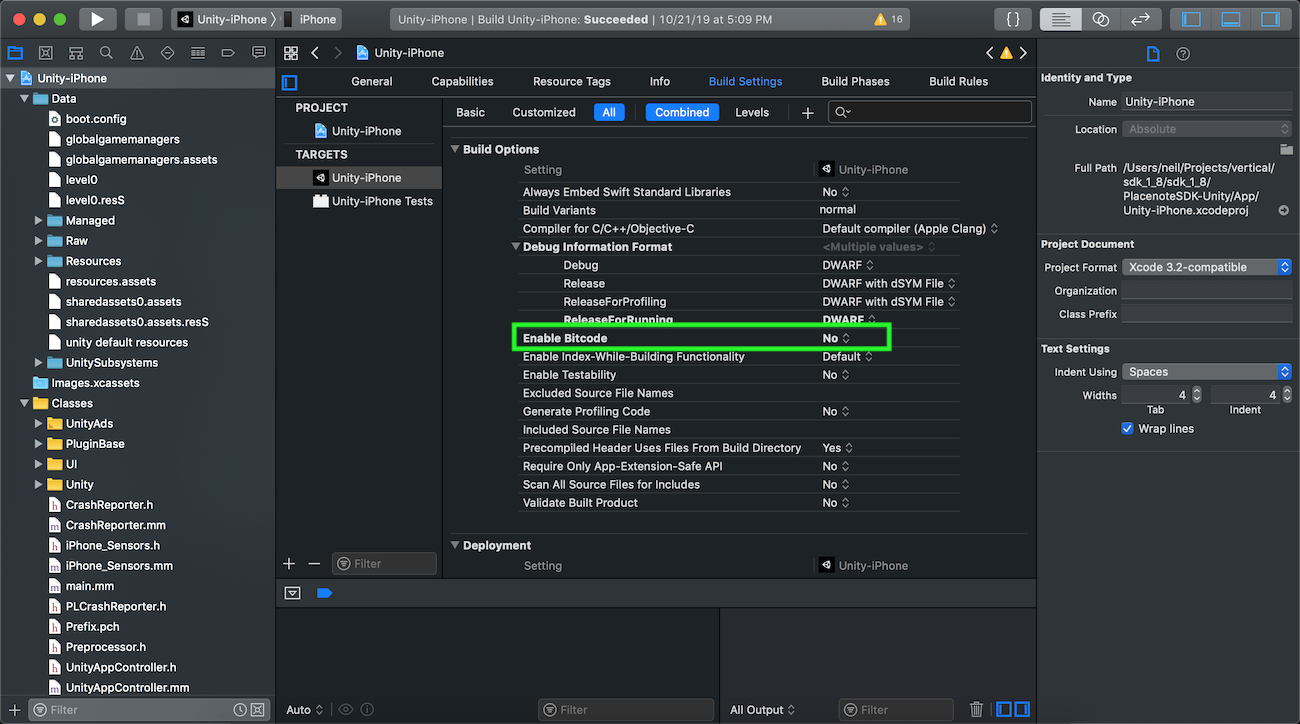The width and height of the screenshot is (1300, 724).
Task: Switch to the assistant editor
Action: click(1101, 19)
